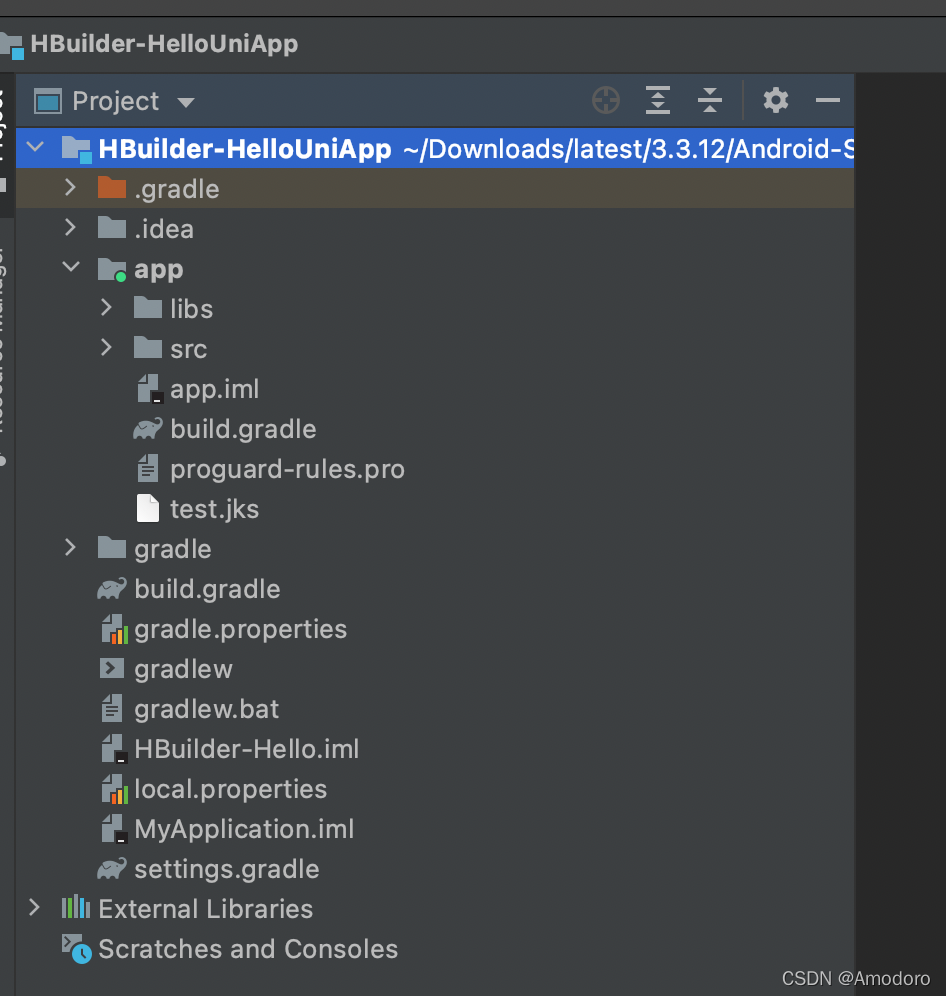Select local.properties file name
946x996 pixels.
(x=231, y=790)
